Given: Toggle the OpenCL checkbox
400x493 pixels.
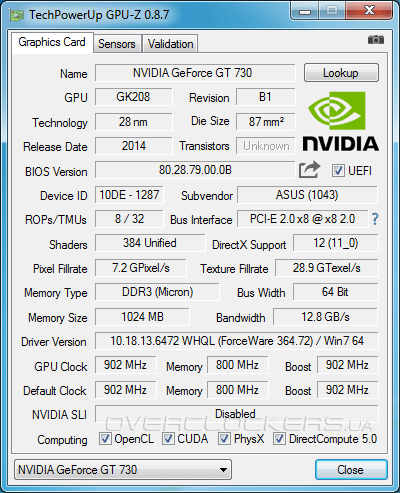Looking at the screenshot, I should [x=105, y=439].
